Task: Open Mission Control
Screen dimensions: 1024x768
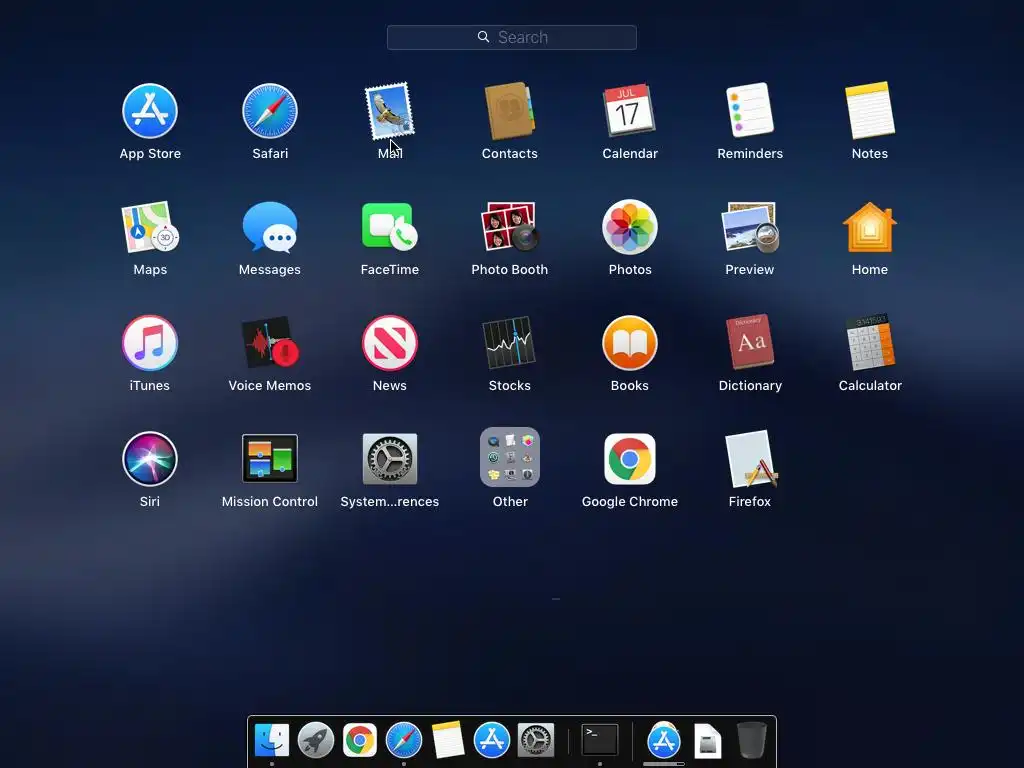Action: pyautogui.click(x=270, y=458)
